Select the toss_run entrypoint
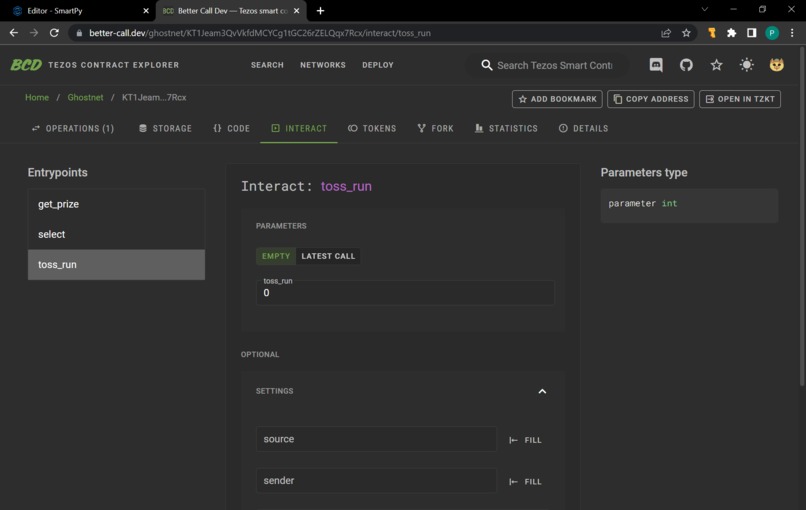Screen dimensions: 806x510 click(x=116, y=265)
